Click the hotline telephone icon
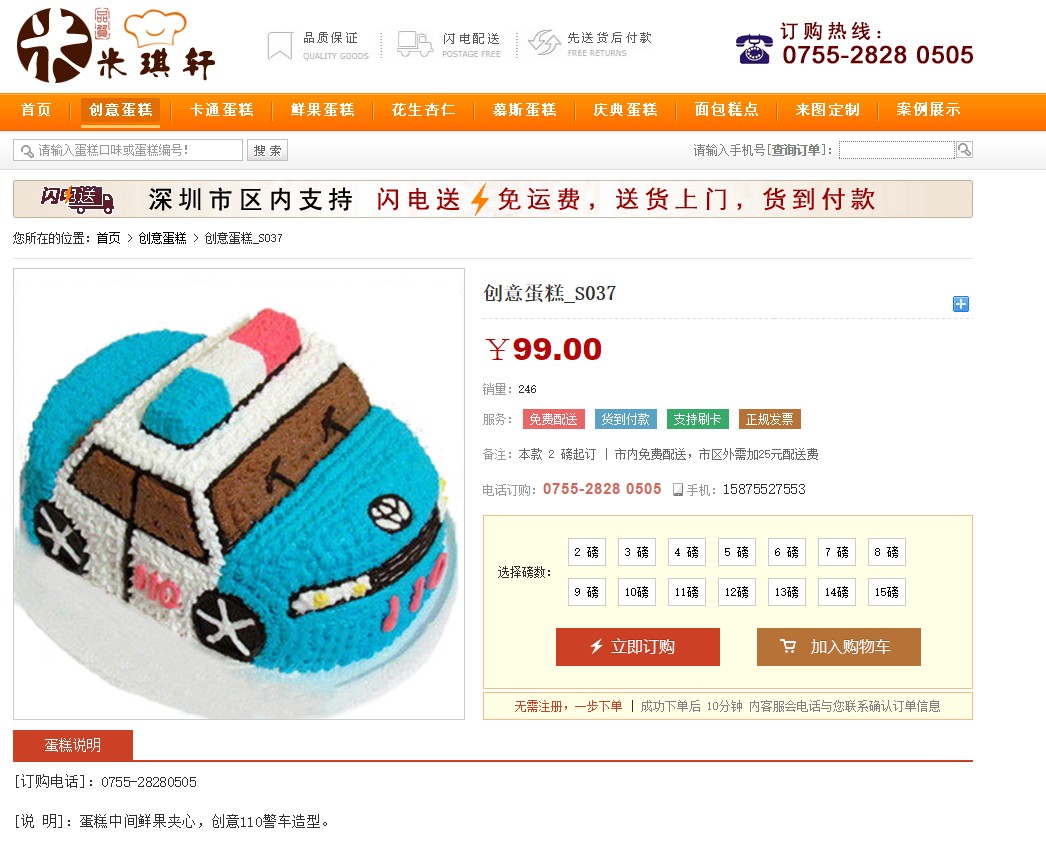 click(754, 49)
